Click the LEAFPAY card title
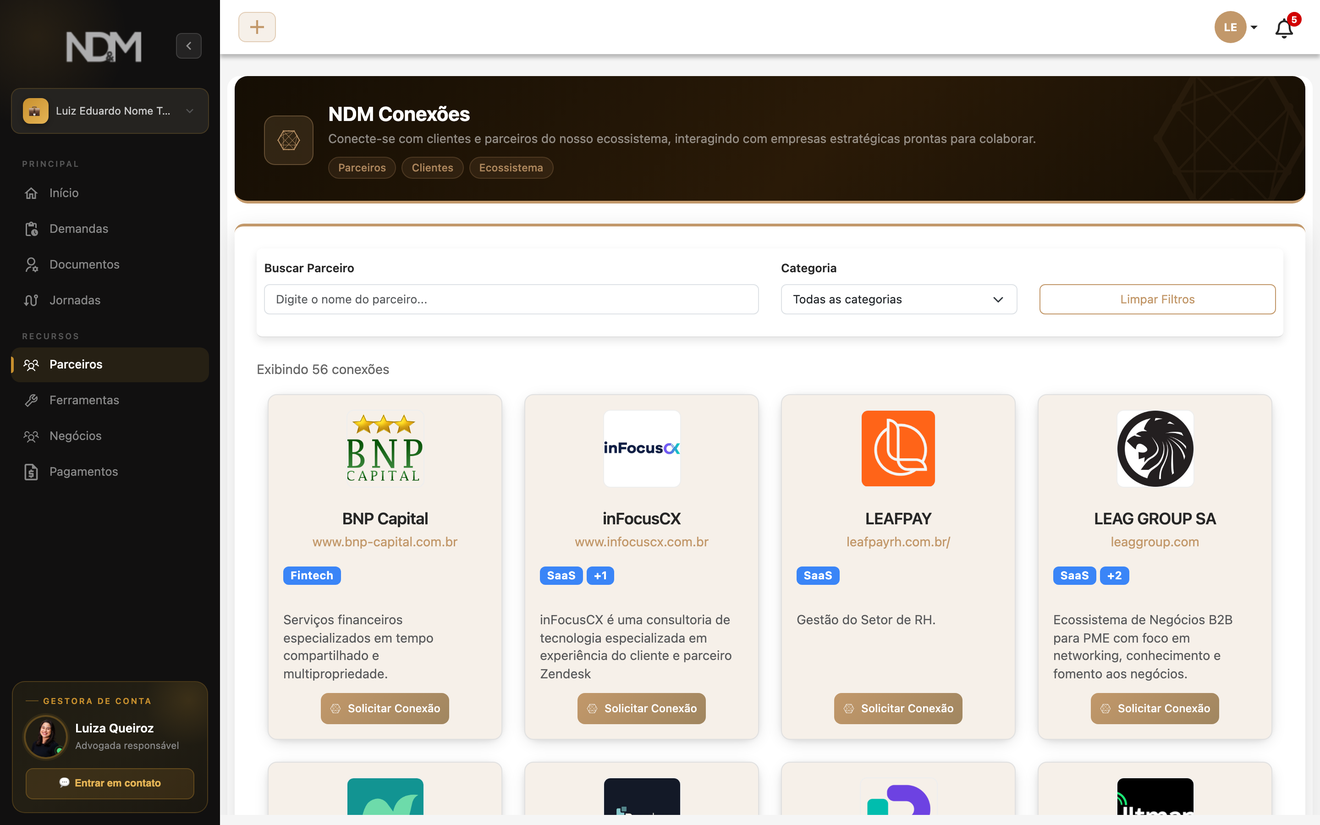The image size is (1320, 825). click(x=898, y=519)
